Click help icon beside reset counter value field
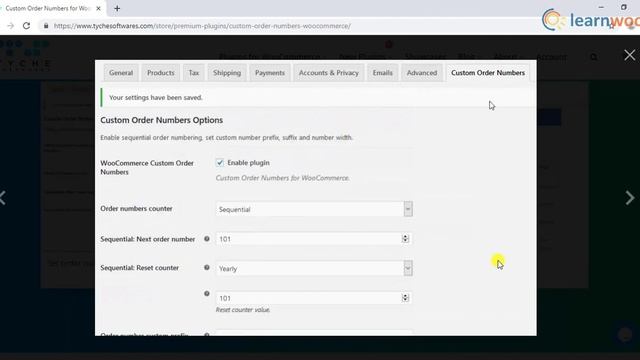This screenshot has width=640, height=360. (x=207, y=293)
